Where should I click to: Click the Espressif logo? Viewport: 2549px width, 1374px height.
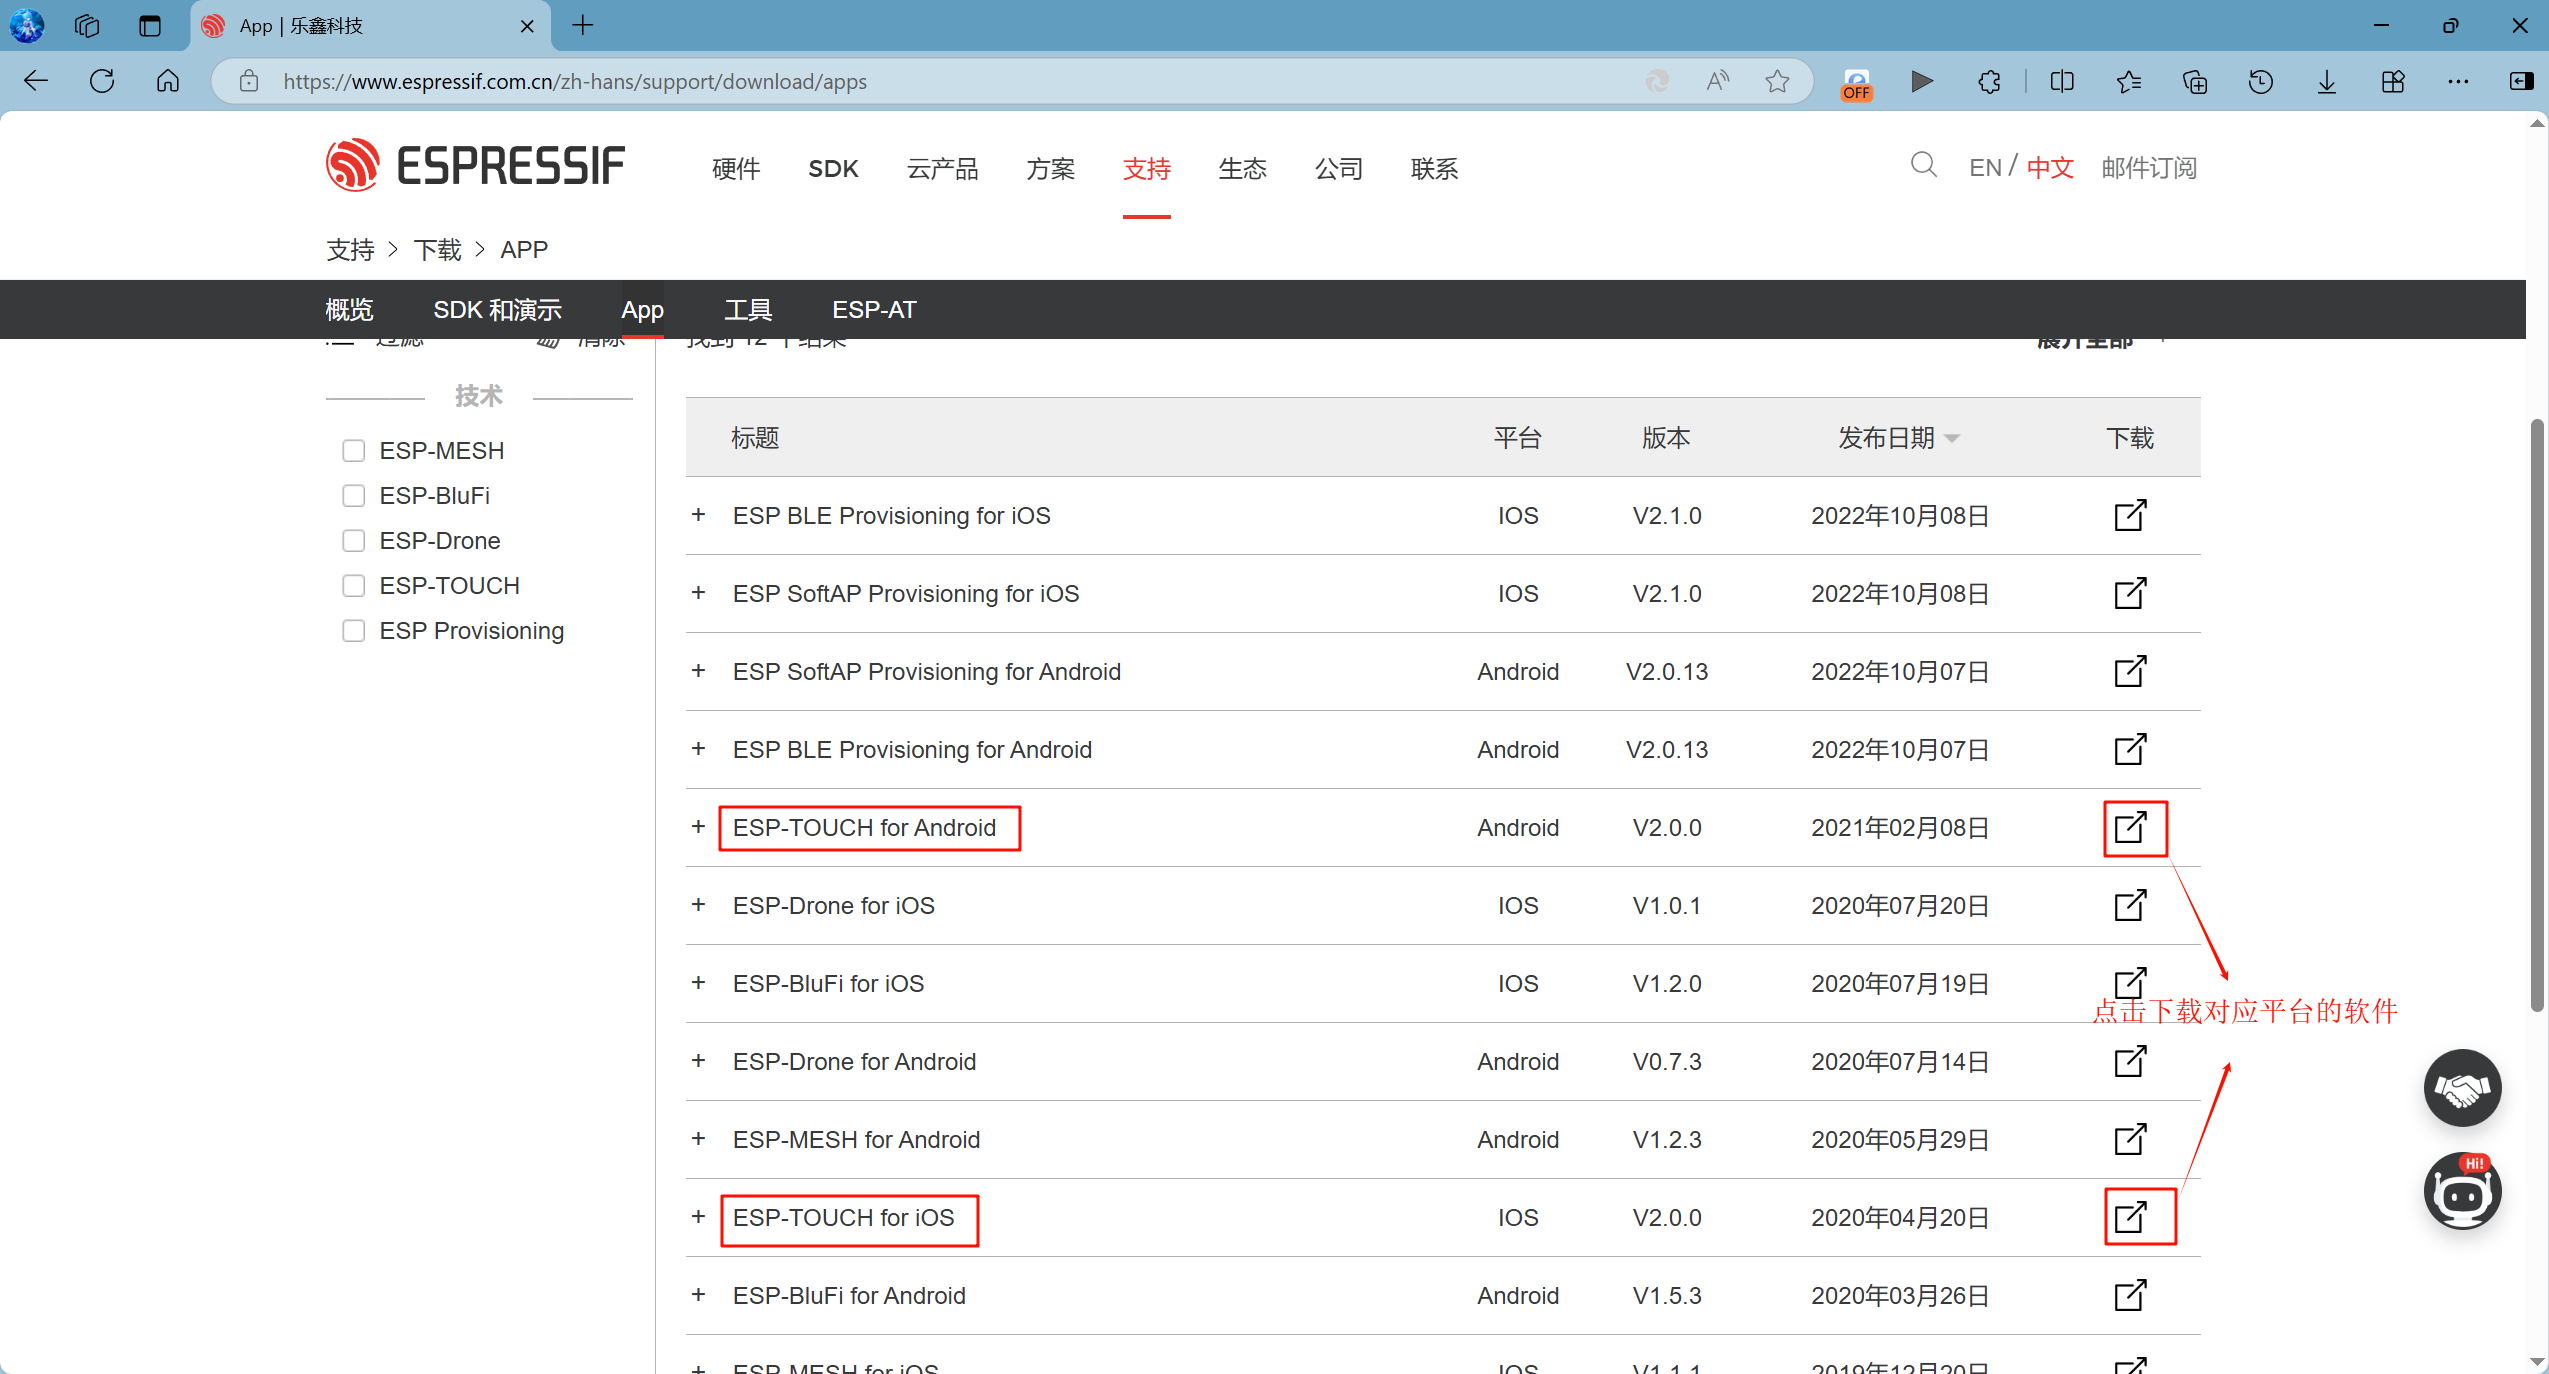(x=475, y=165)
